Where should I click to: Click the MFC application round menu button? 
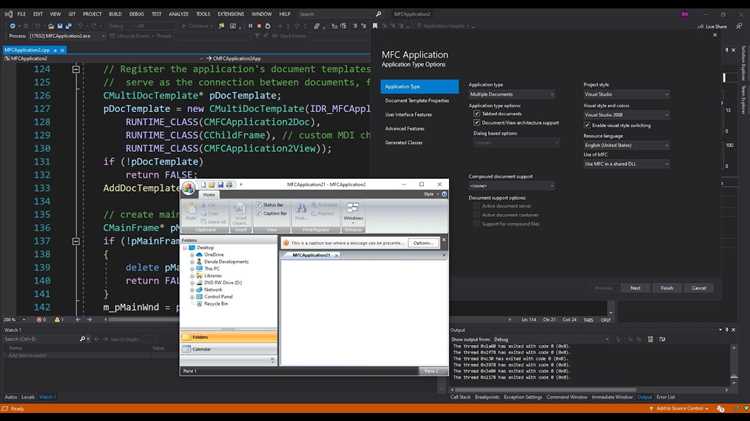(x=188, y=188)
